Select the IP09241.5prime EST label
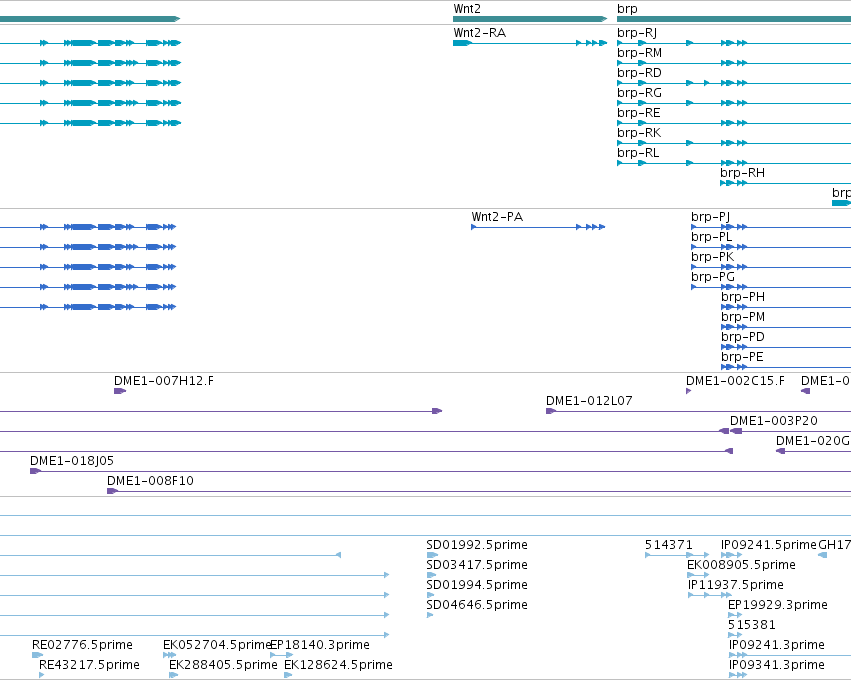Screen dimensions: 851x680 [768, 545]
